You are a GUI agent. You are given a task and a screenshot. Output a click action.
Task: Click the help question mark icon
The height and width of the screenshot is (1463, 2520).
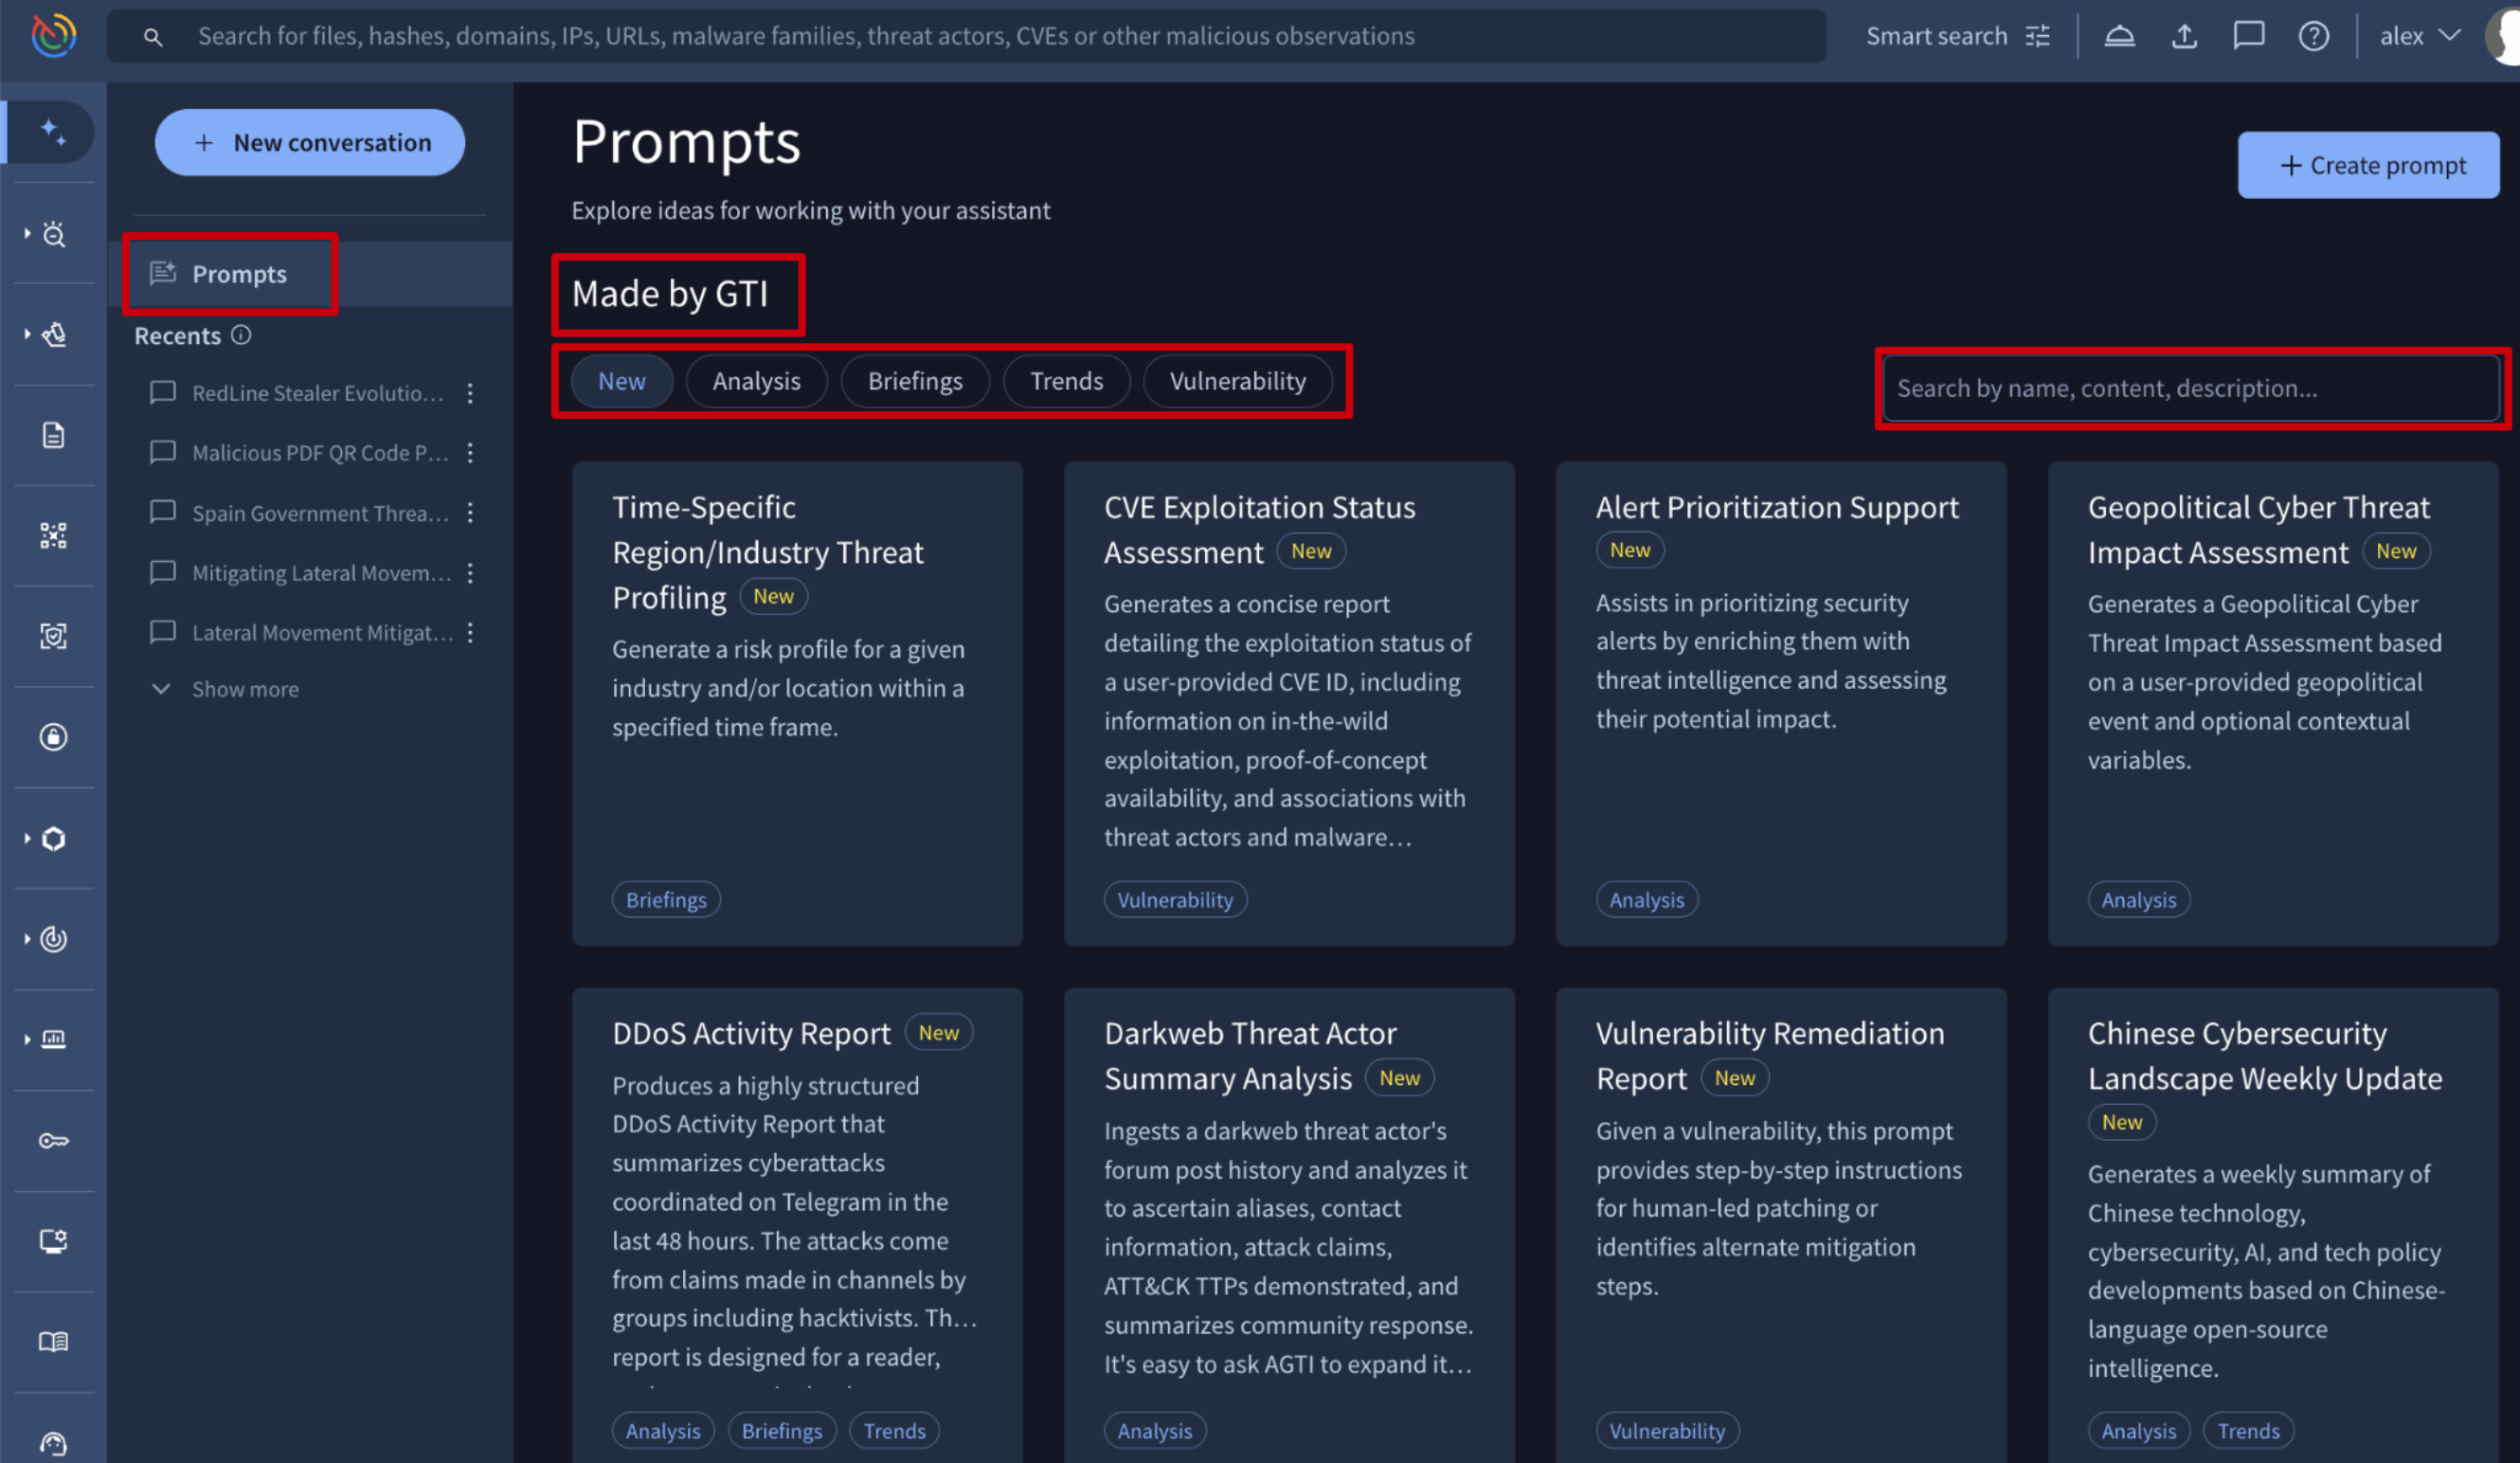coord(2313,37)
